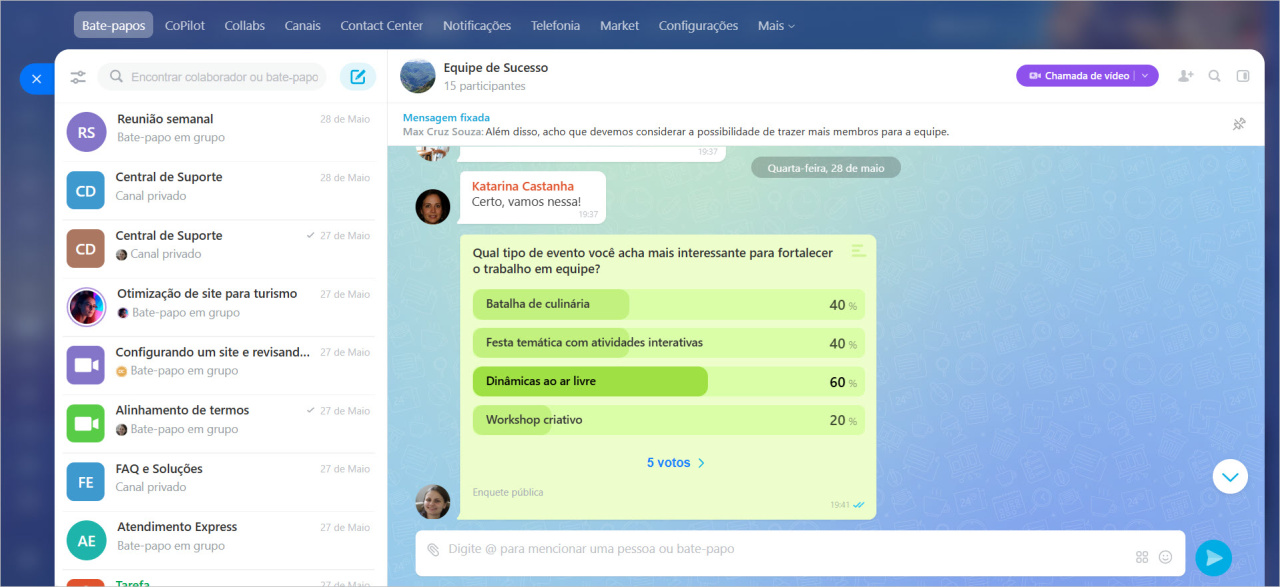1280x587 pixels.
Task: Jump to latest messages with down arrow button
Action: [1230, 477]
